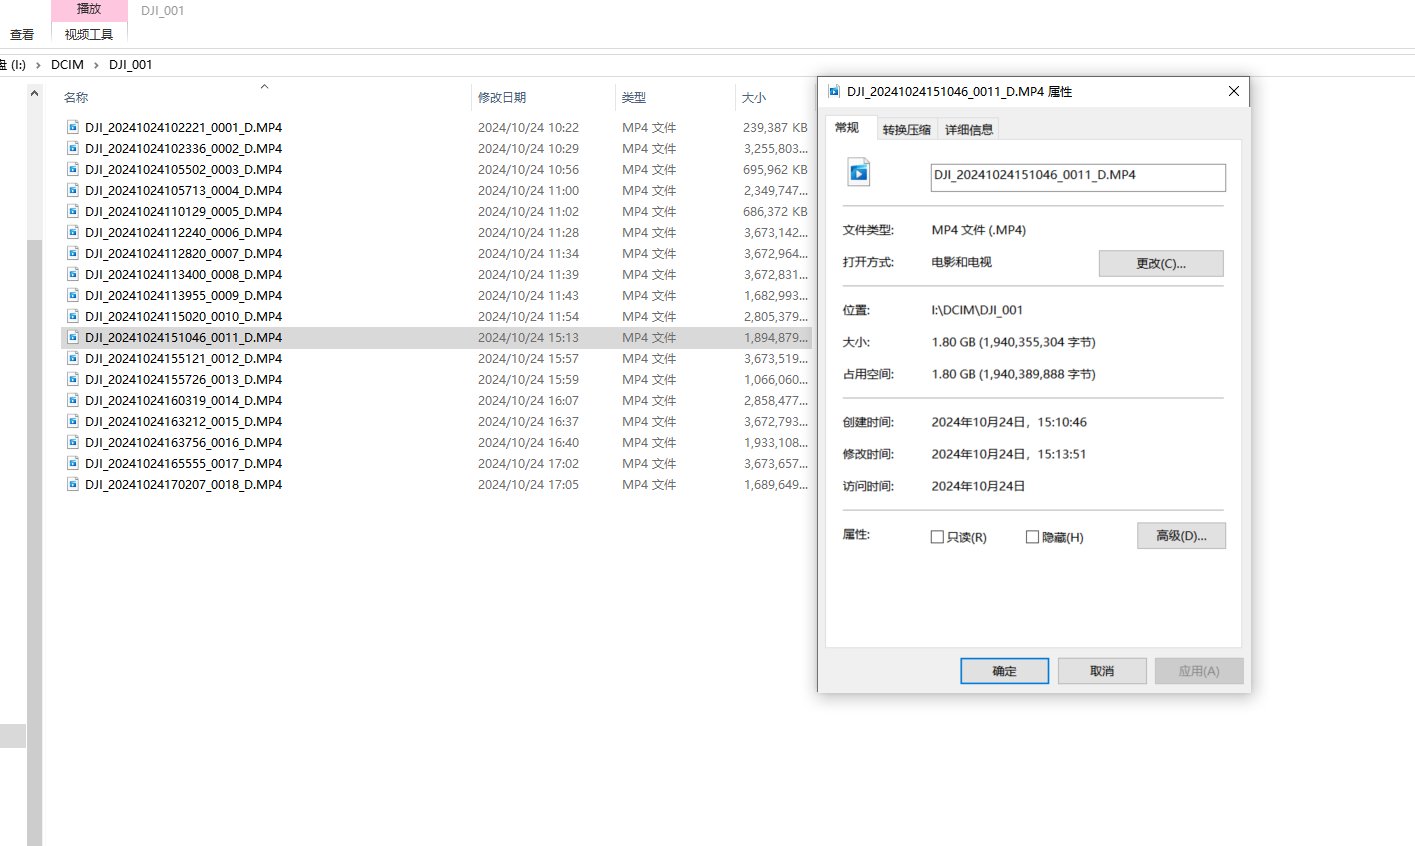Open the 视频工具 ribbon tab

click(89, 34)
